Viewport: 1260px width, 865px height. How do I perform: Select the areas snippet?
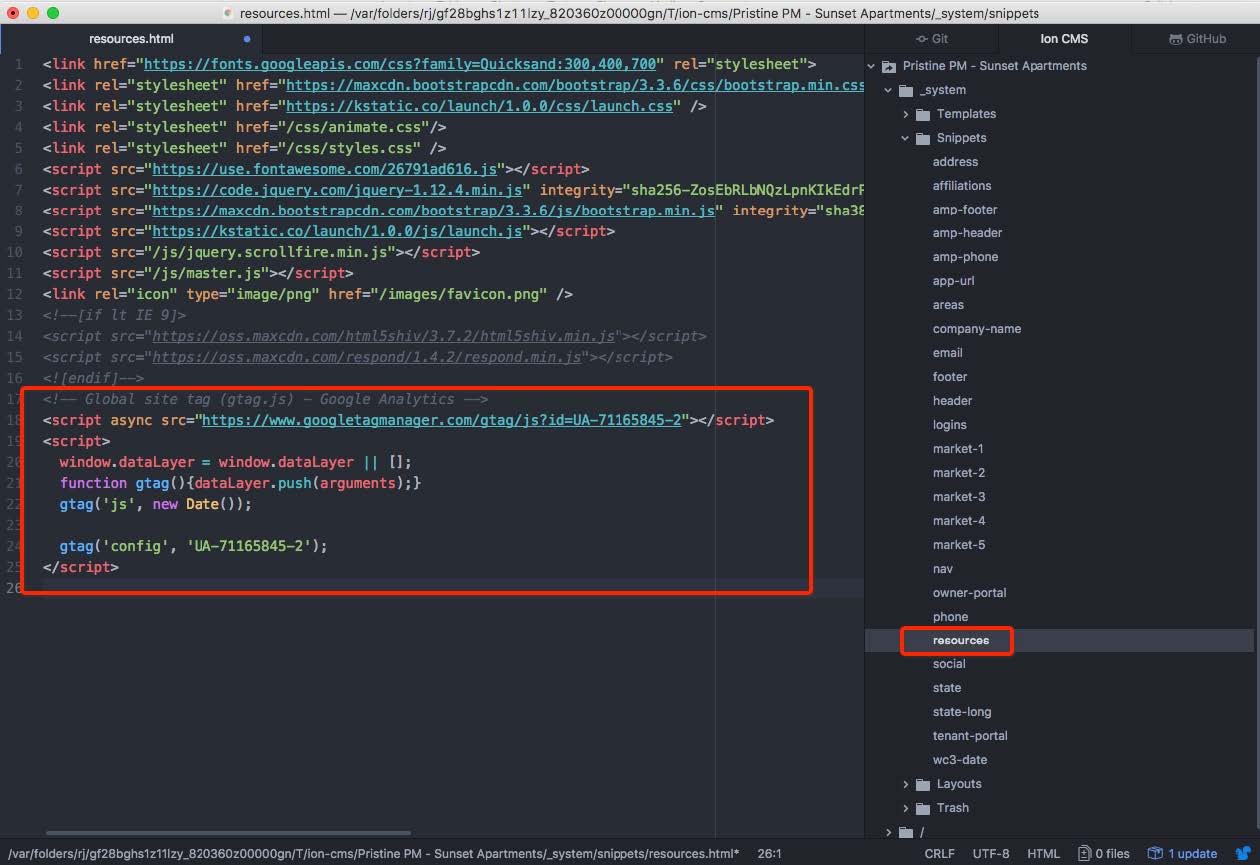tap(948, 305)
